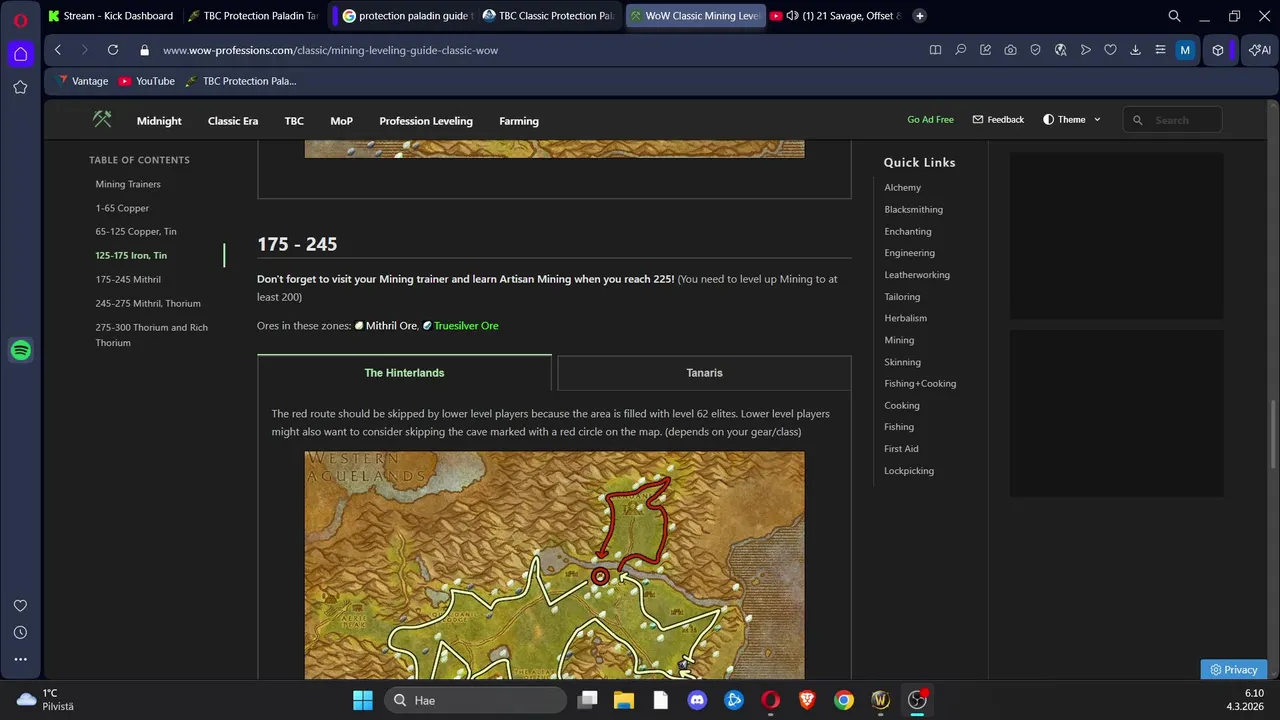Click the edit page note icon
Screen dimensions: 1280x720
[985, 50]
